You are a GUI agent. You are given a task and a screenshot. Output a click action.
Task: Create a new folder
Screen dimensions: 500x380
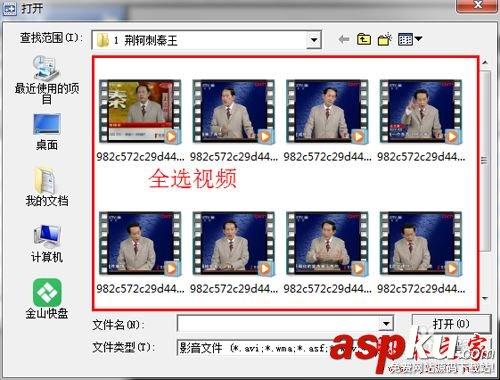(385, 39)
